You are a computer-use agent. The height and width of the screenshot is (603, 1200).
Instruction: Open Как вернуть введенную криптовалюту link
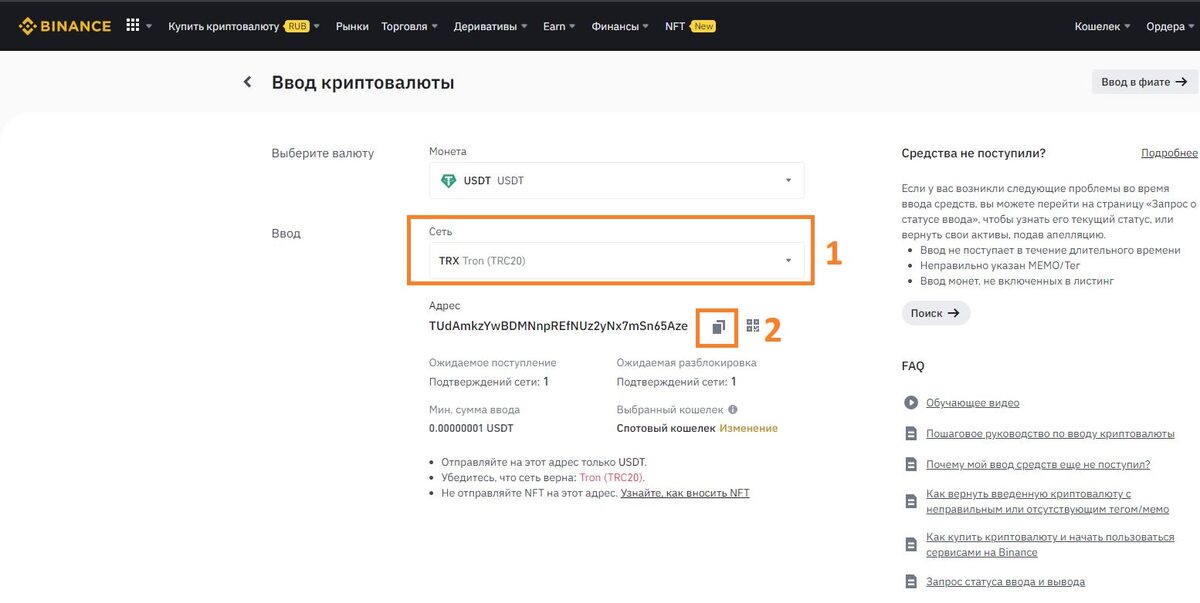pos(1048,501)
